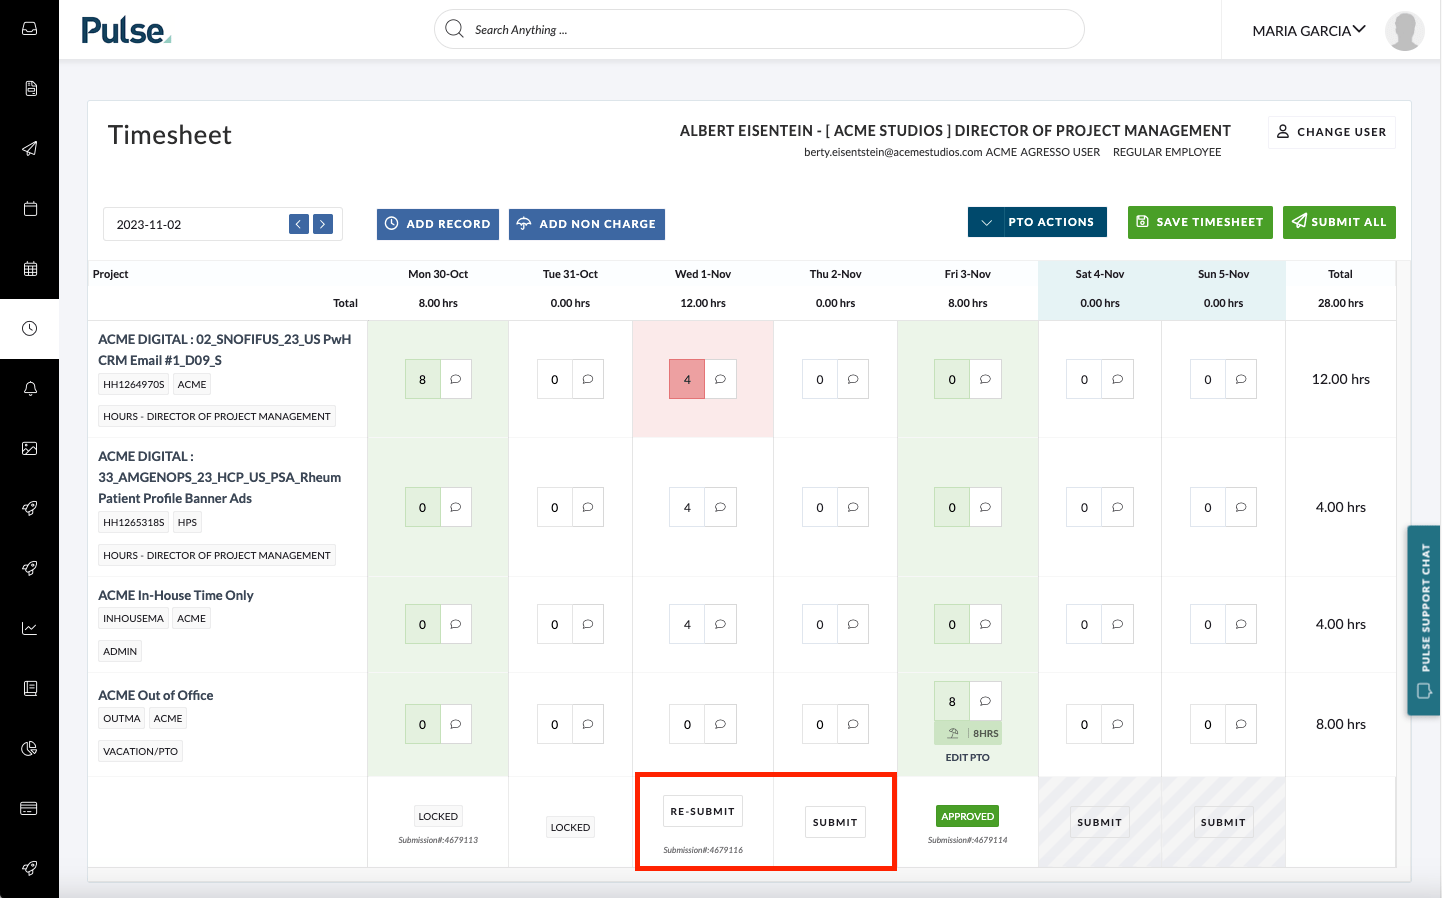Open the pie chart icon in sidebar

[30, 749]
